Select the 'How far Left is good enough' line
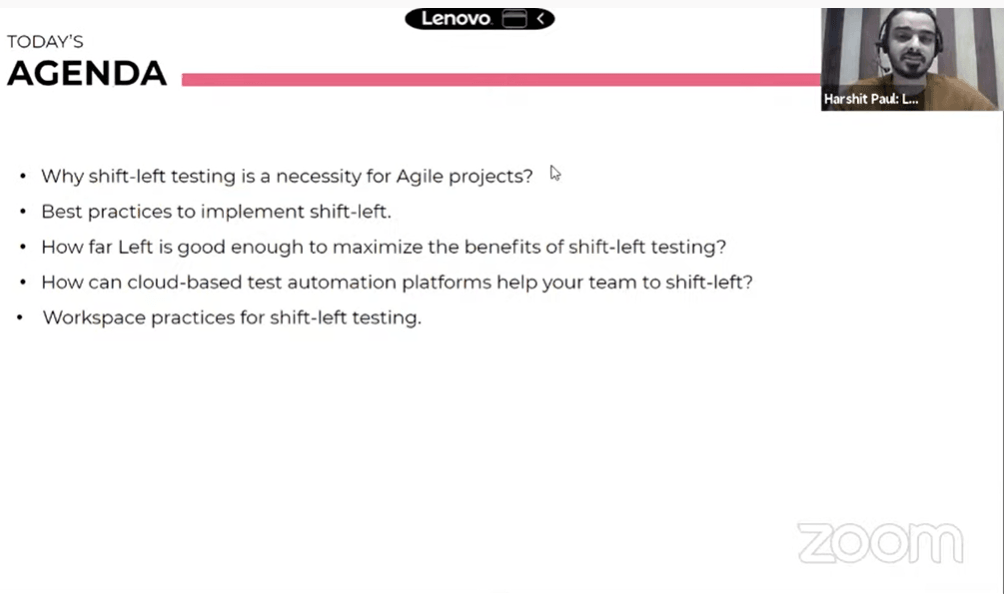The width and height of the screenshot is (1004, 594). (x=383, y=247)
